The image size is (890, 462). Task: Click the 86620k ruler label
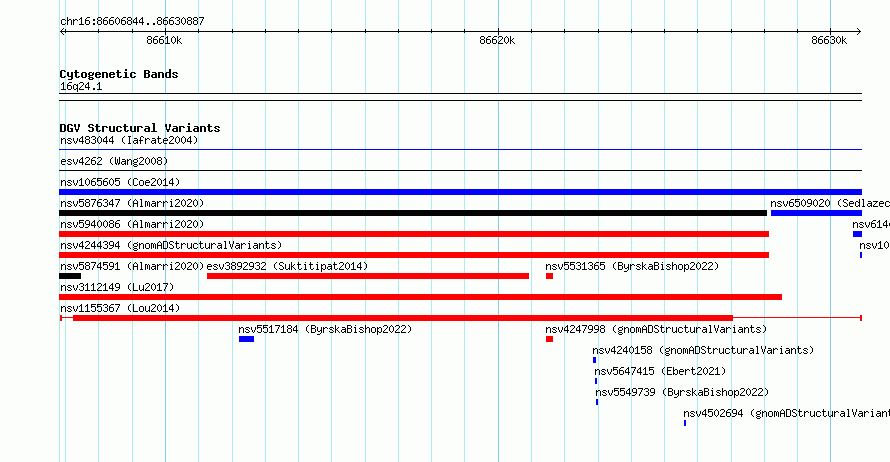(497, 40)
